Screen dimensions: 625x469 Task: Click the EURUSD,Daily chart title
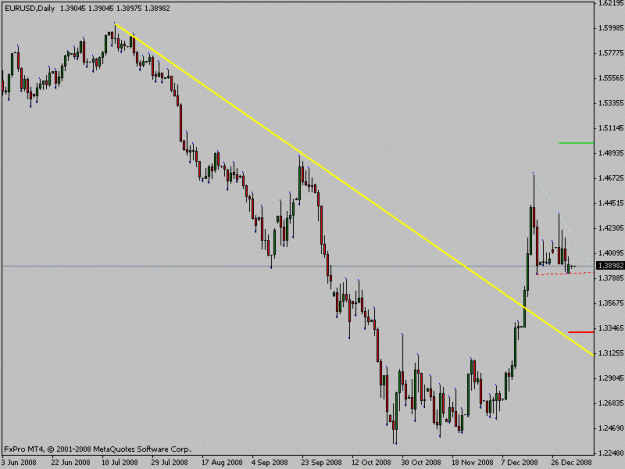click(30, 8)
